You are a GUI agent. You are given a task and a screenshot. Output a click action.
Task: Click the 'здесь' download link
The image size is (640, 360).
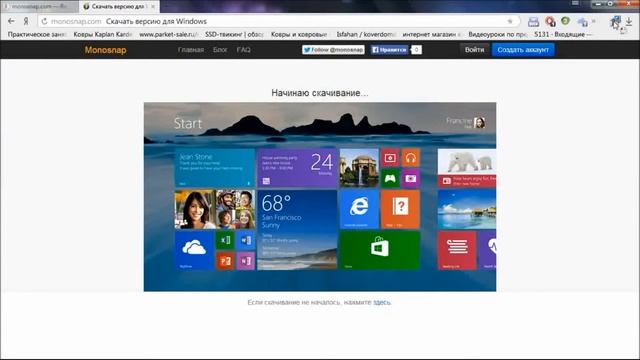[382, 302]
